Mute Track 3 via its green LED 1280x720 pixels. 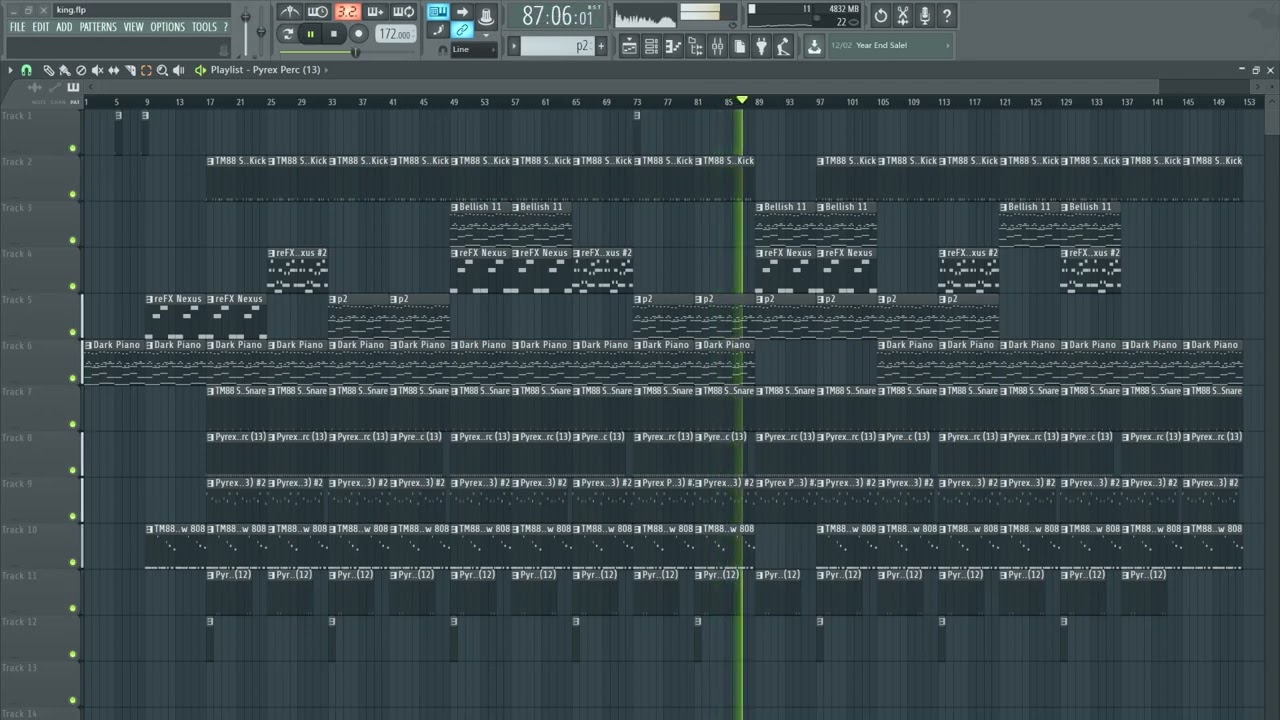73,240
